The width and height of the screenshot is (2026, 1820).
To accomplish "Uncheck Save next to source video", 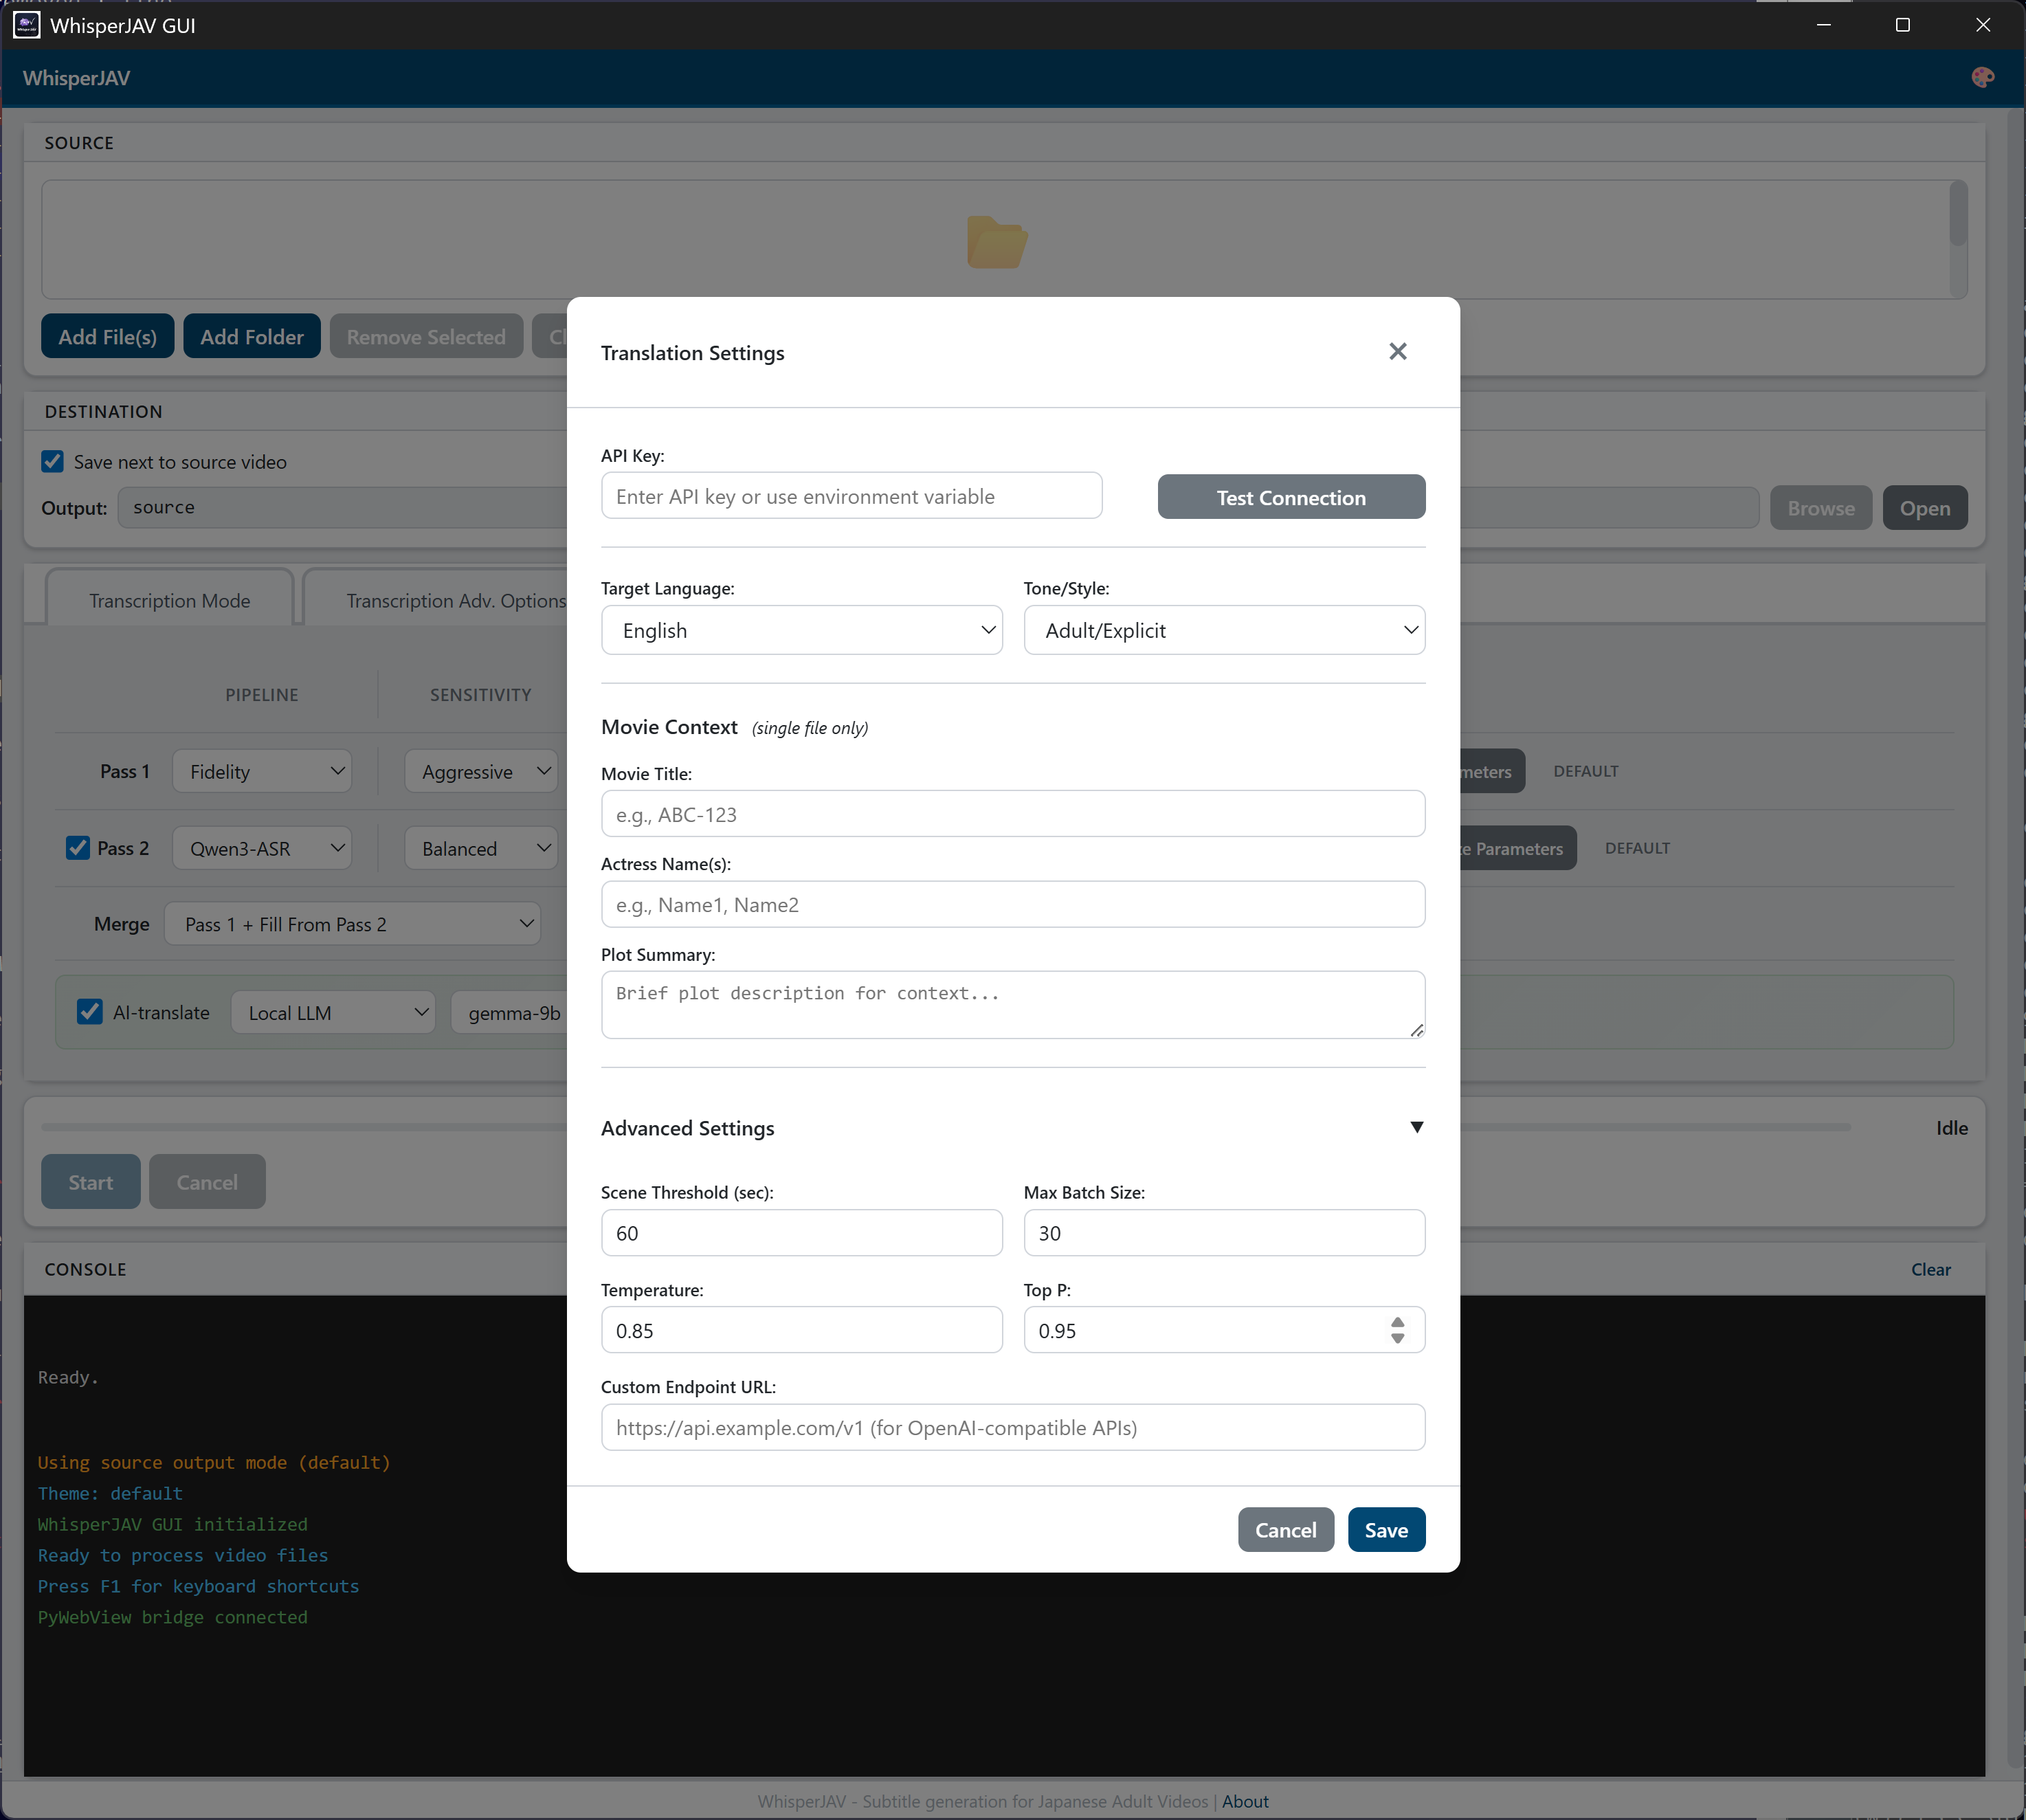I will (53, 461).
